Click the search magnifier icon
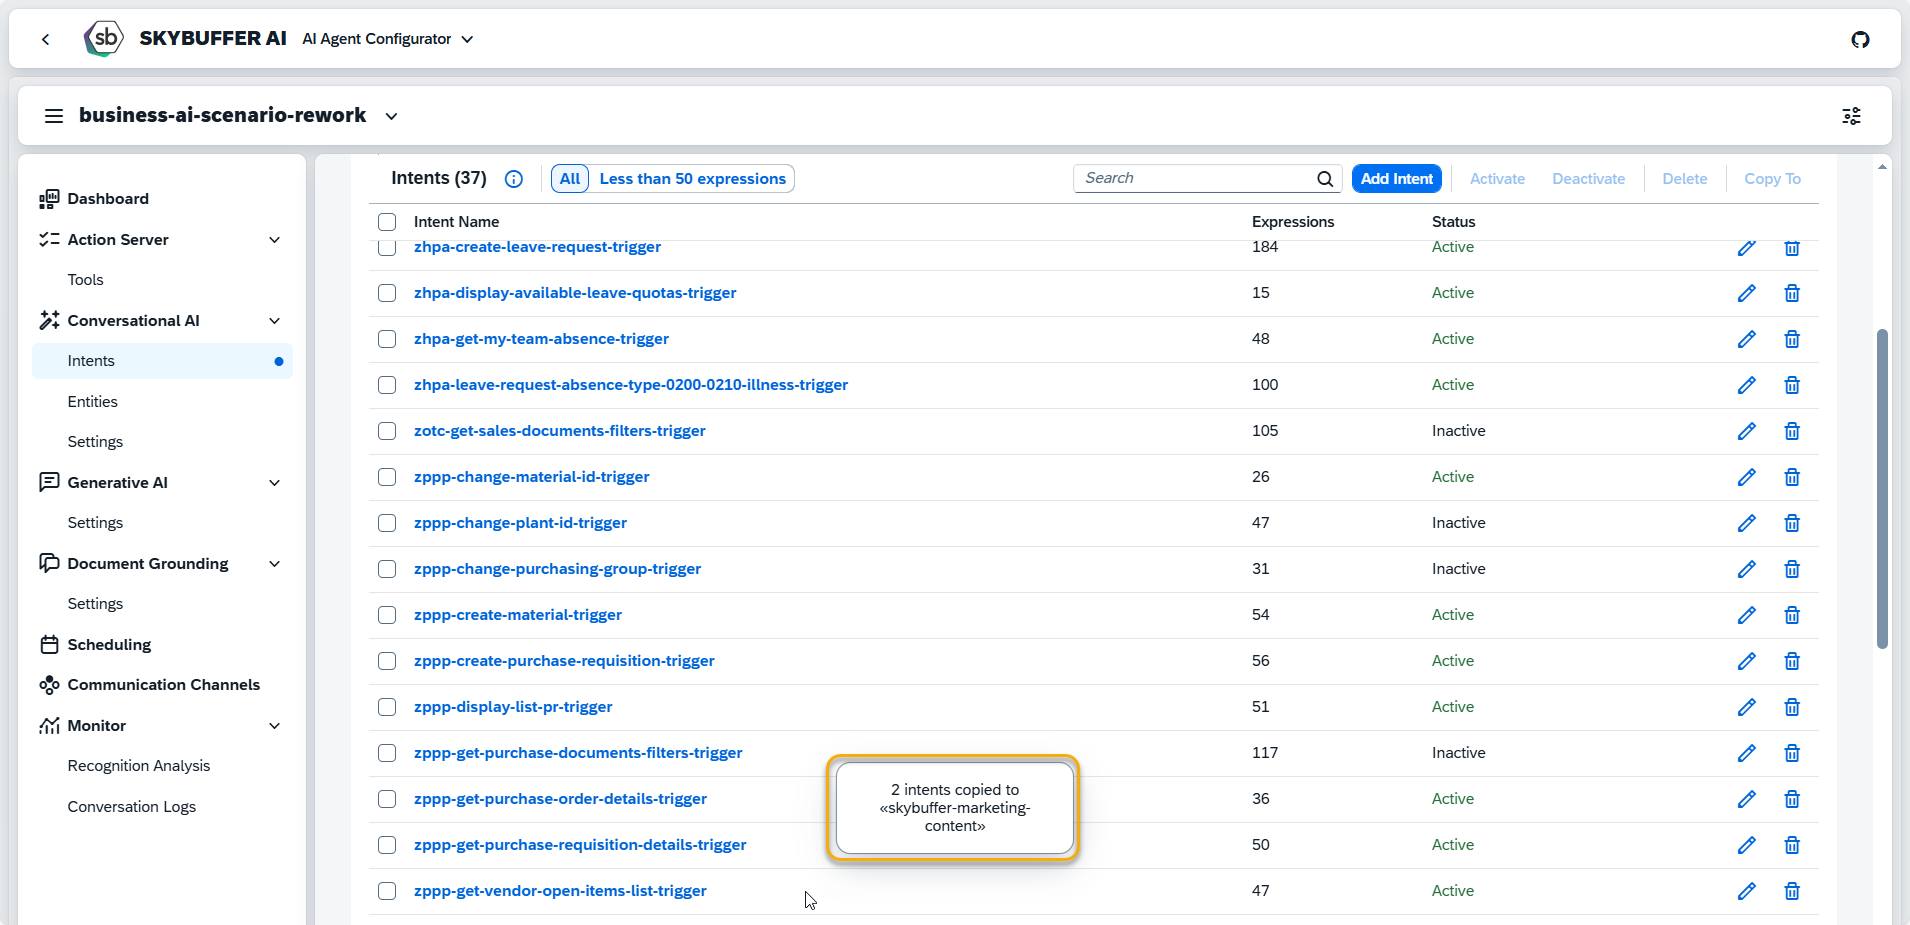Viewport: 1910px width, 925px height. point(1325,179)
